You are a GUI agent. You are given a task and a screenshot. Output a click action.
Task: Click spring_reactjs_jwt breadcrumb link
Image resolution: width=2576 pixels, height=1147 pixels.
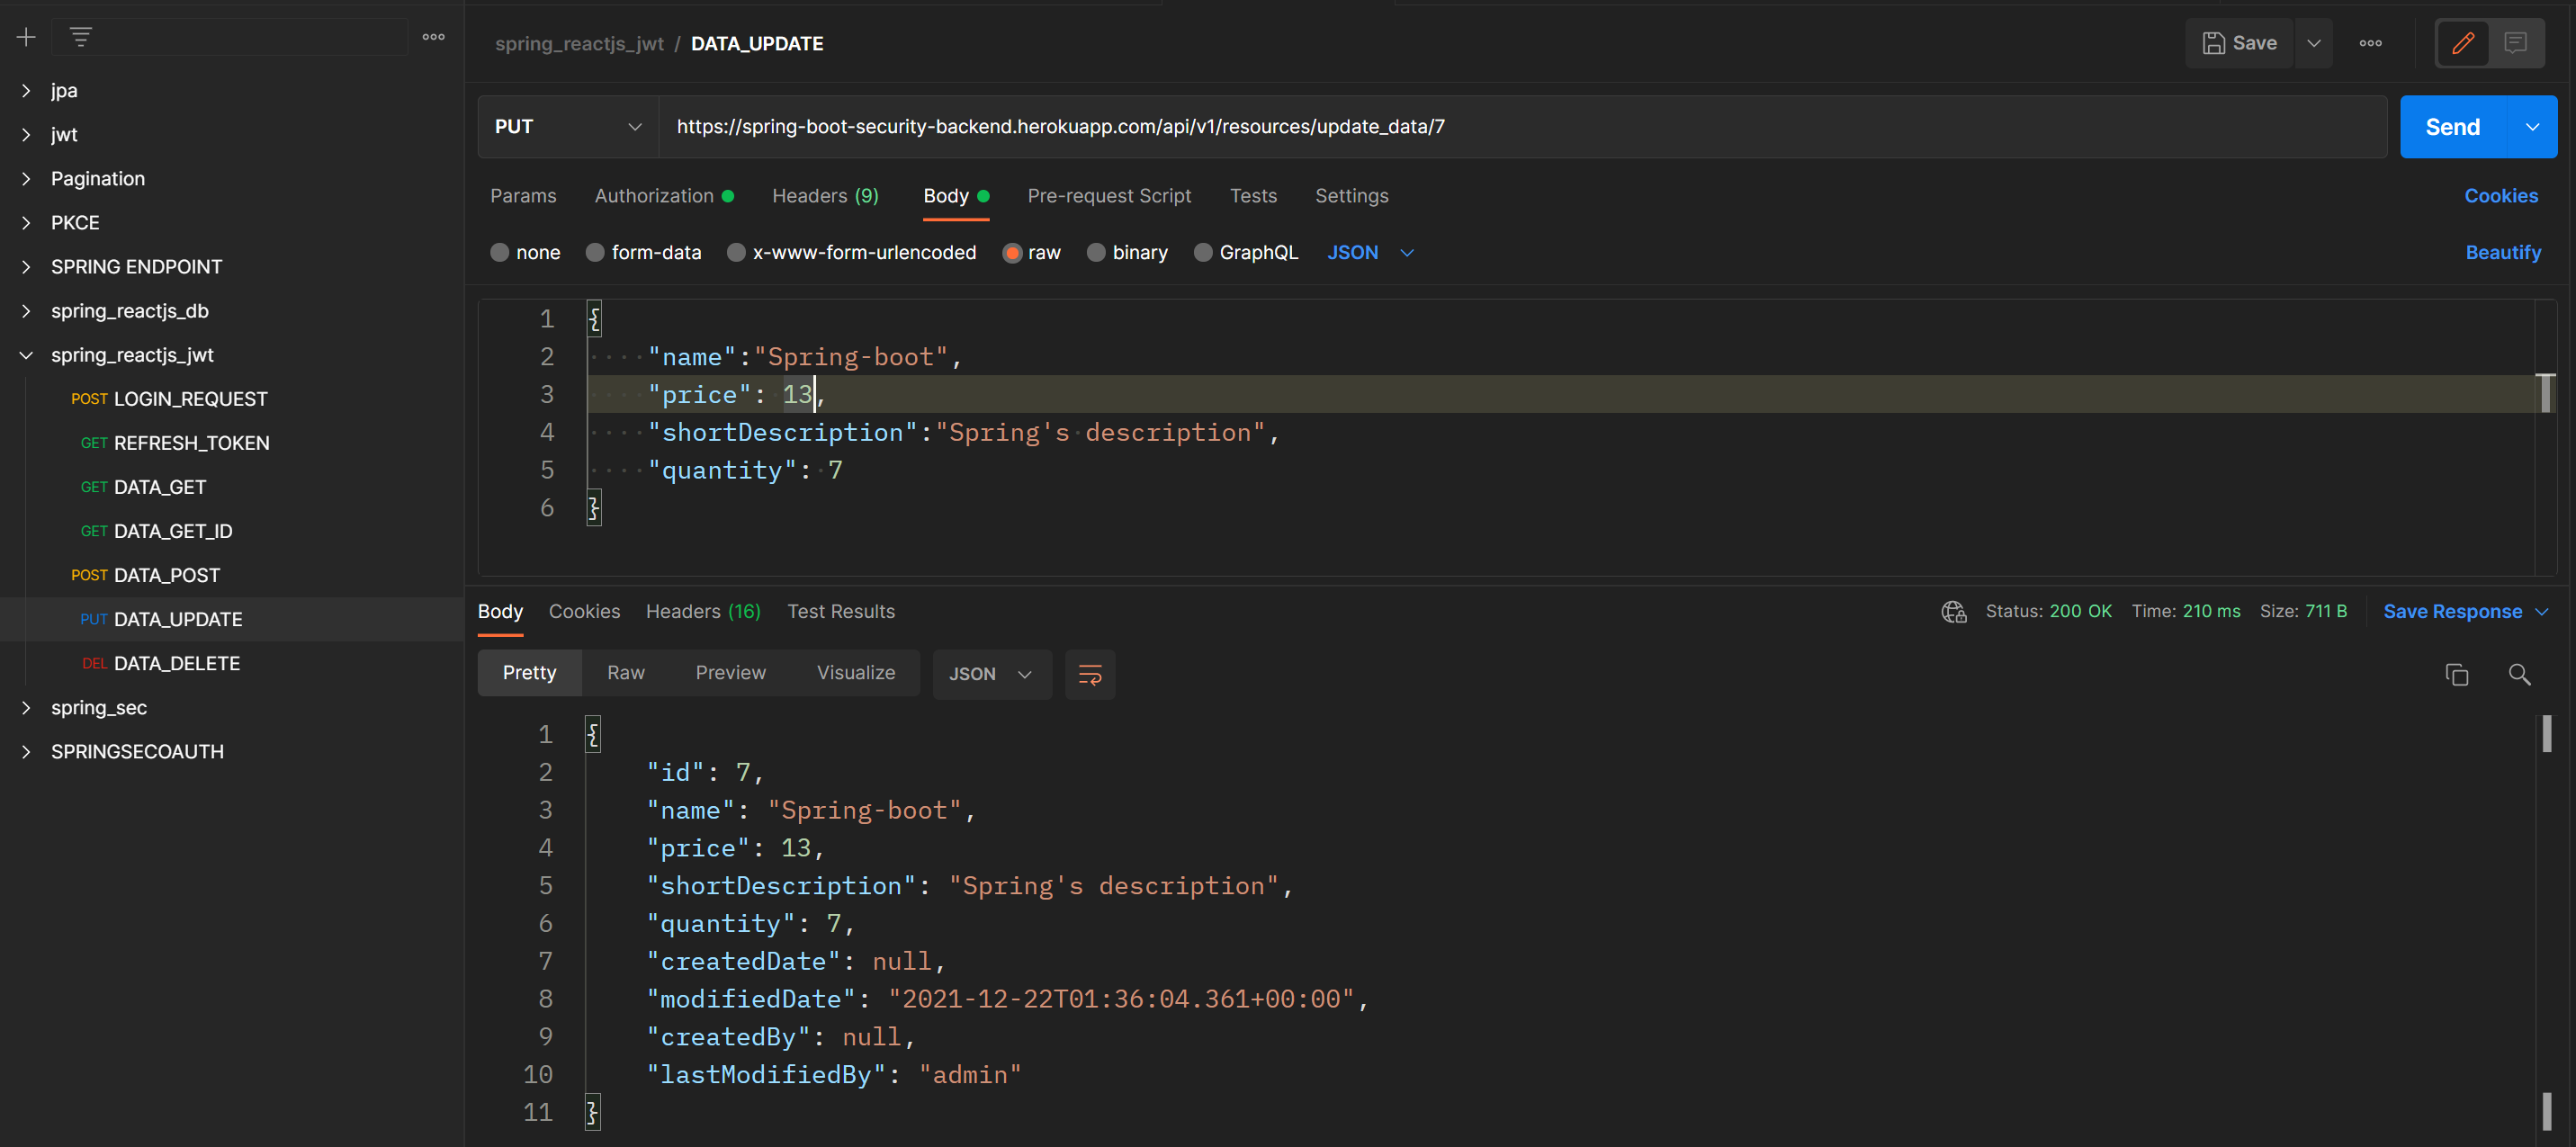coord(579,43)
